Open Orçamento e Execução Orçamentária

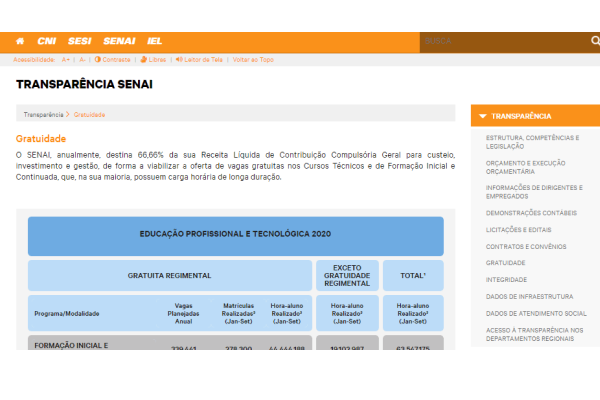point(525,167)
